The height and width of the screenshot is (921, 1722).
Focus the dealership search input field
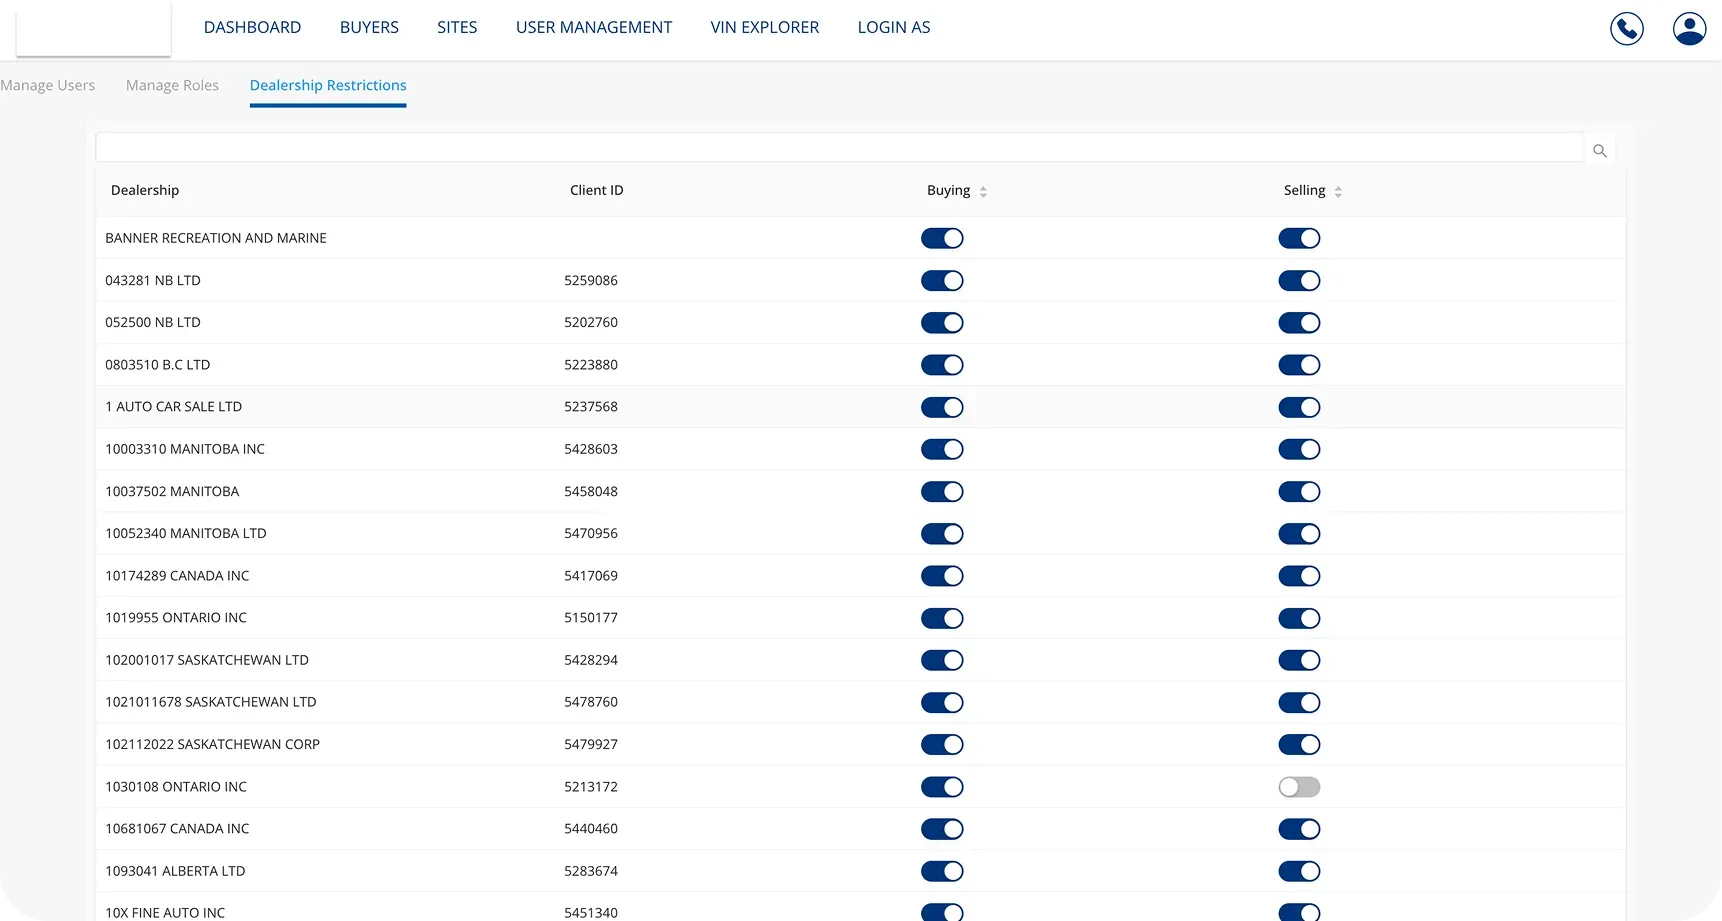[x=838, y=148]
